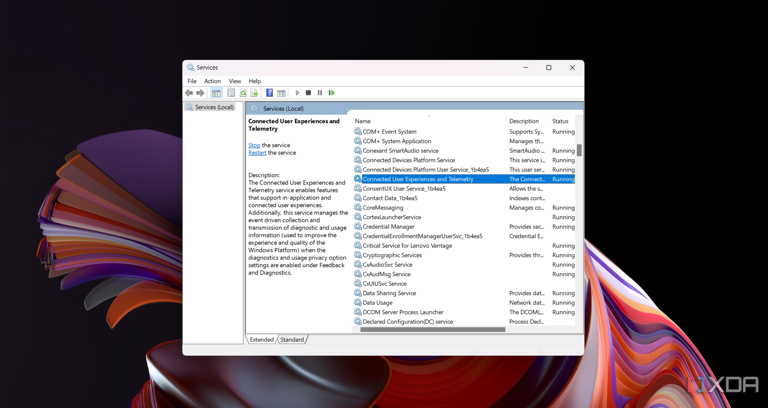768x408 pixels.
Task: Click the Stop the service link
Action: pos(254,145)
